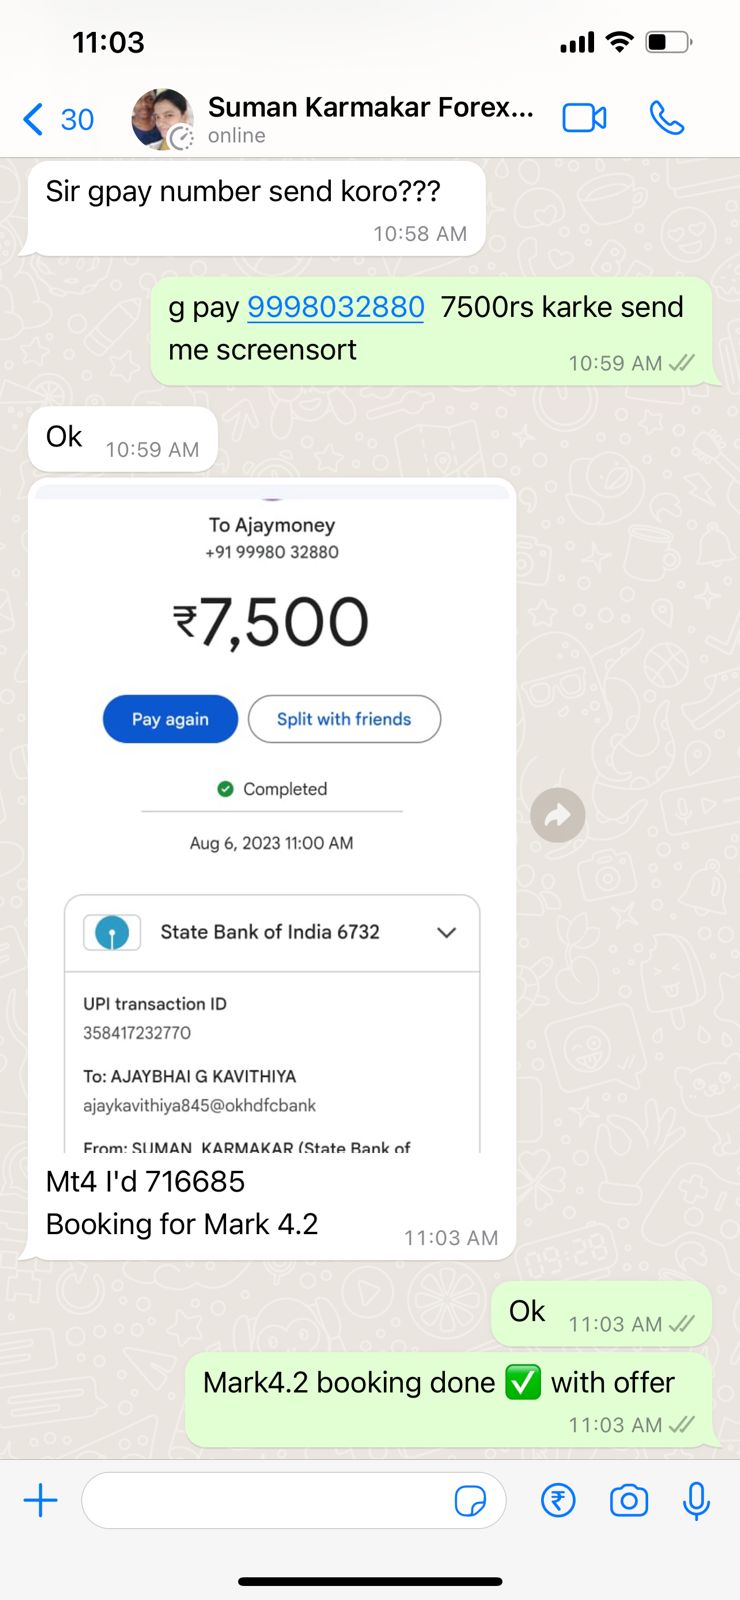
Task: Expand the State Bank of India 6732 dropdown
Action: 446,932
